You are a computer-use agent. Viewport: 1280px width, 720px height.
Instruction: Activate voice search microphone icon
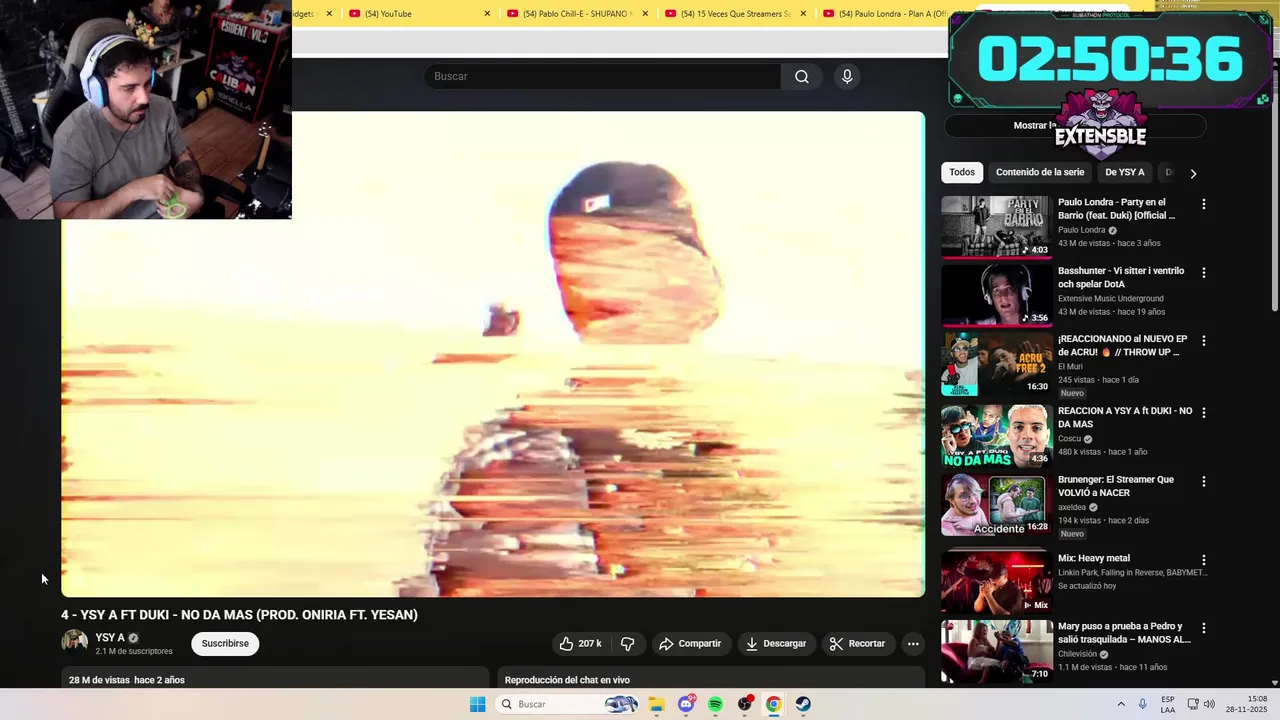(847, 77)
